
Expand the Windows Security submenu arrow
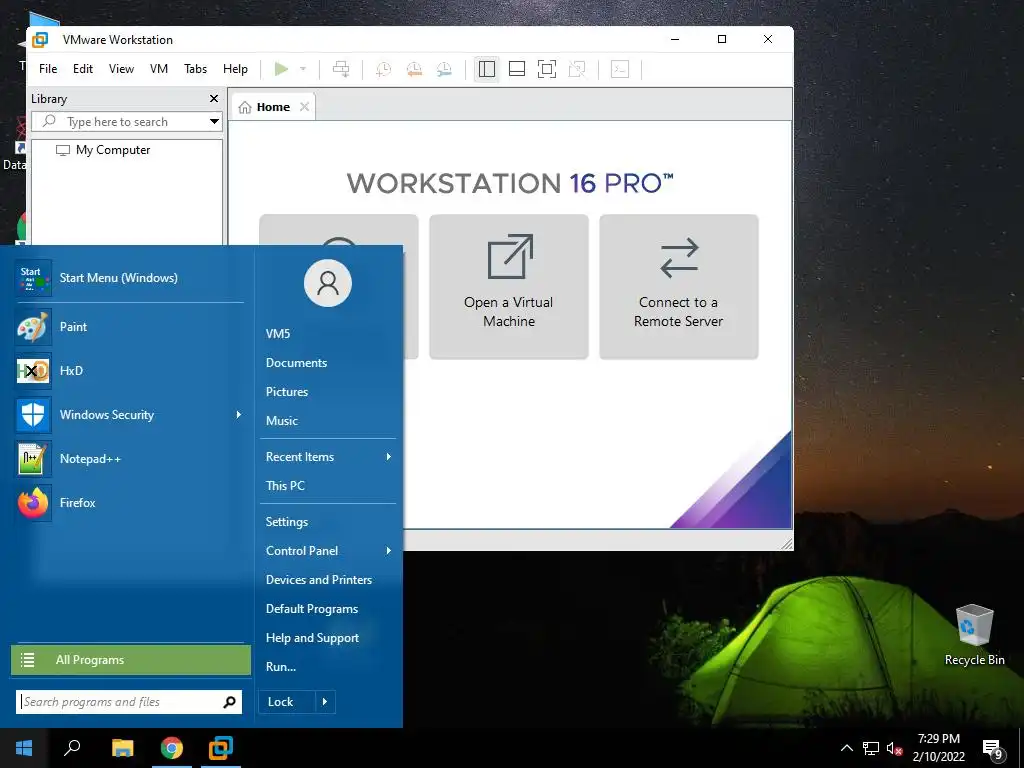coord(238,415)
